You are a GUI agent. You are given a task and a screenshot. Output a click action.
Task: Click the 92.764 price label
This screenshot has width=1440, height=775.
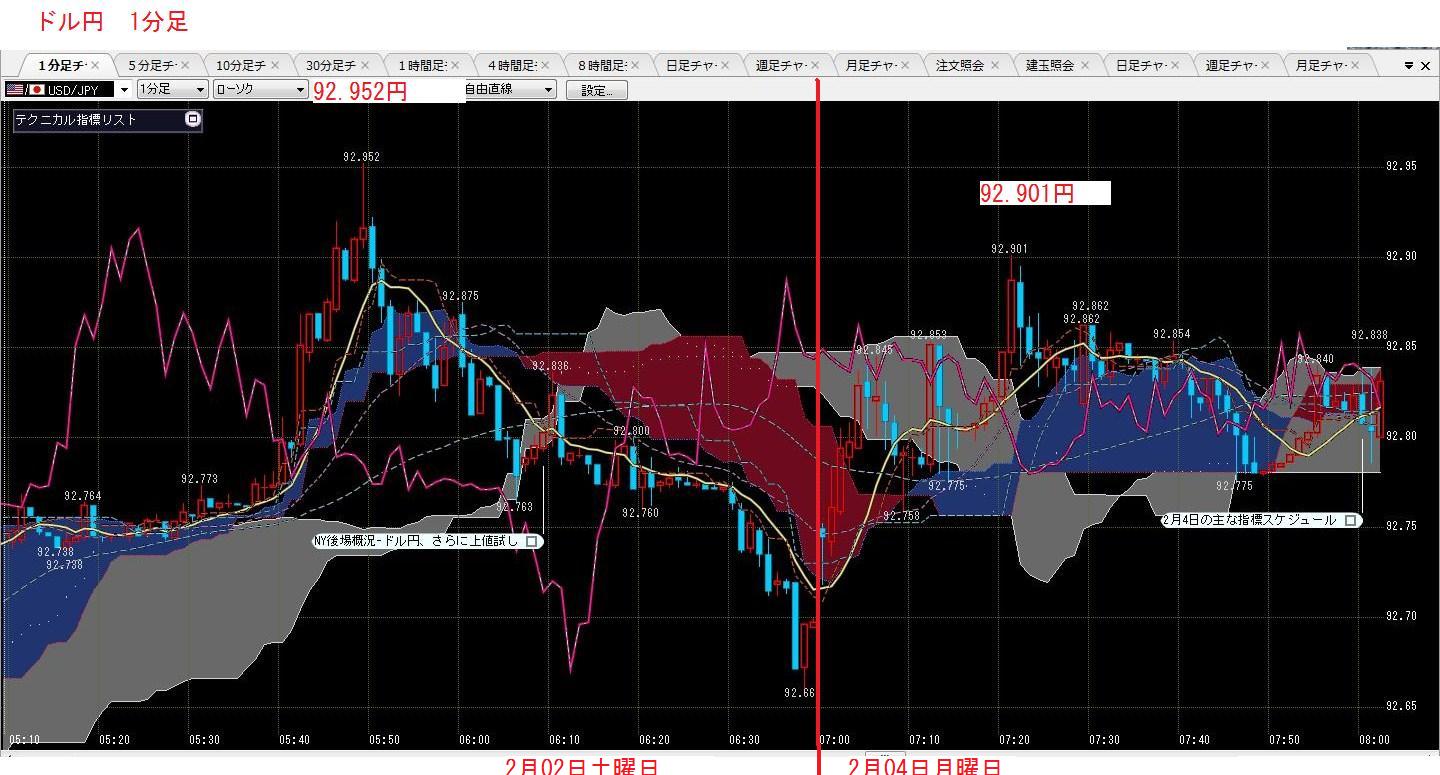[83, 496]
